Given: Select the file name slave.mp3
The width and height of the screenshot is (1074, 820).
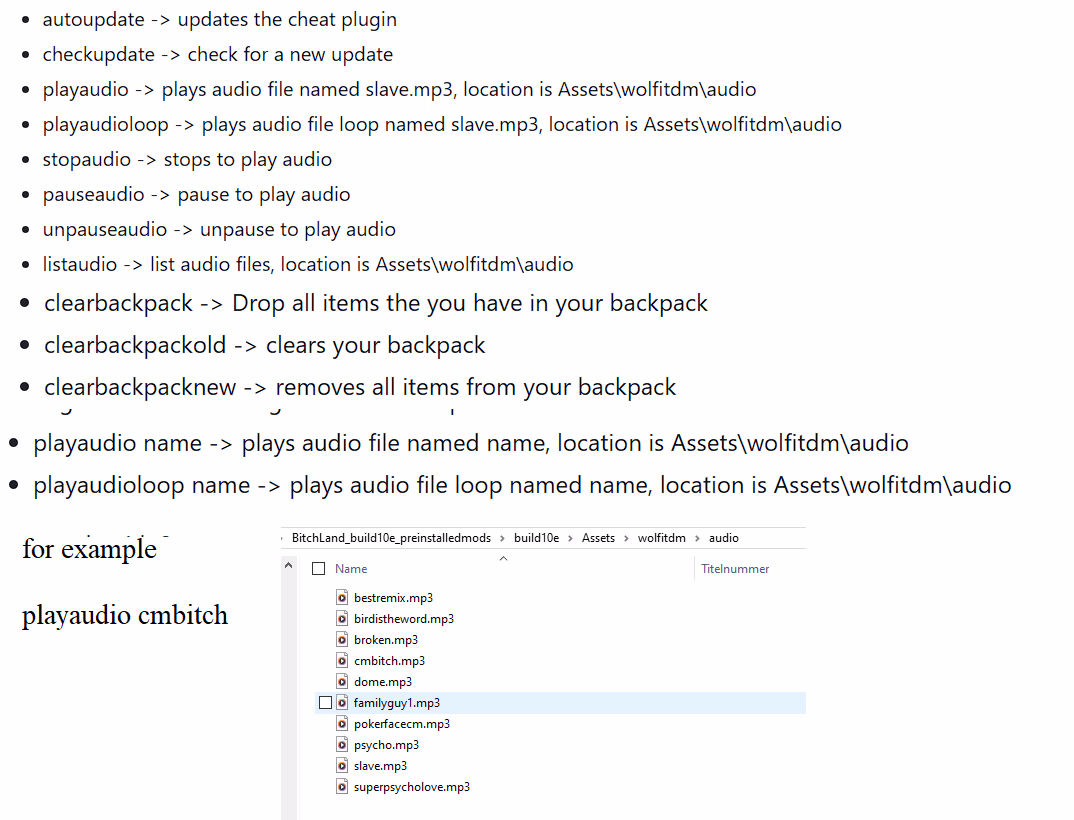Looking at the screenshot, I should (380, 766).
